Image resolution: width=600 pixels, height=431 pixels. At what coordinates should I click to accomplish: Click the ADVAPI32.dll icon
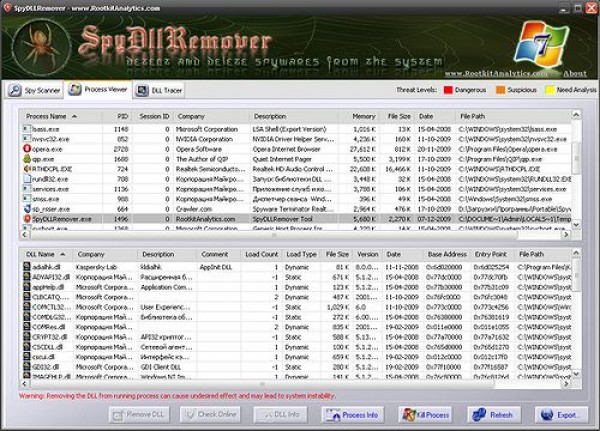[26, 277]
